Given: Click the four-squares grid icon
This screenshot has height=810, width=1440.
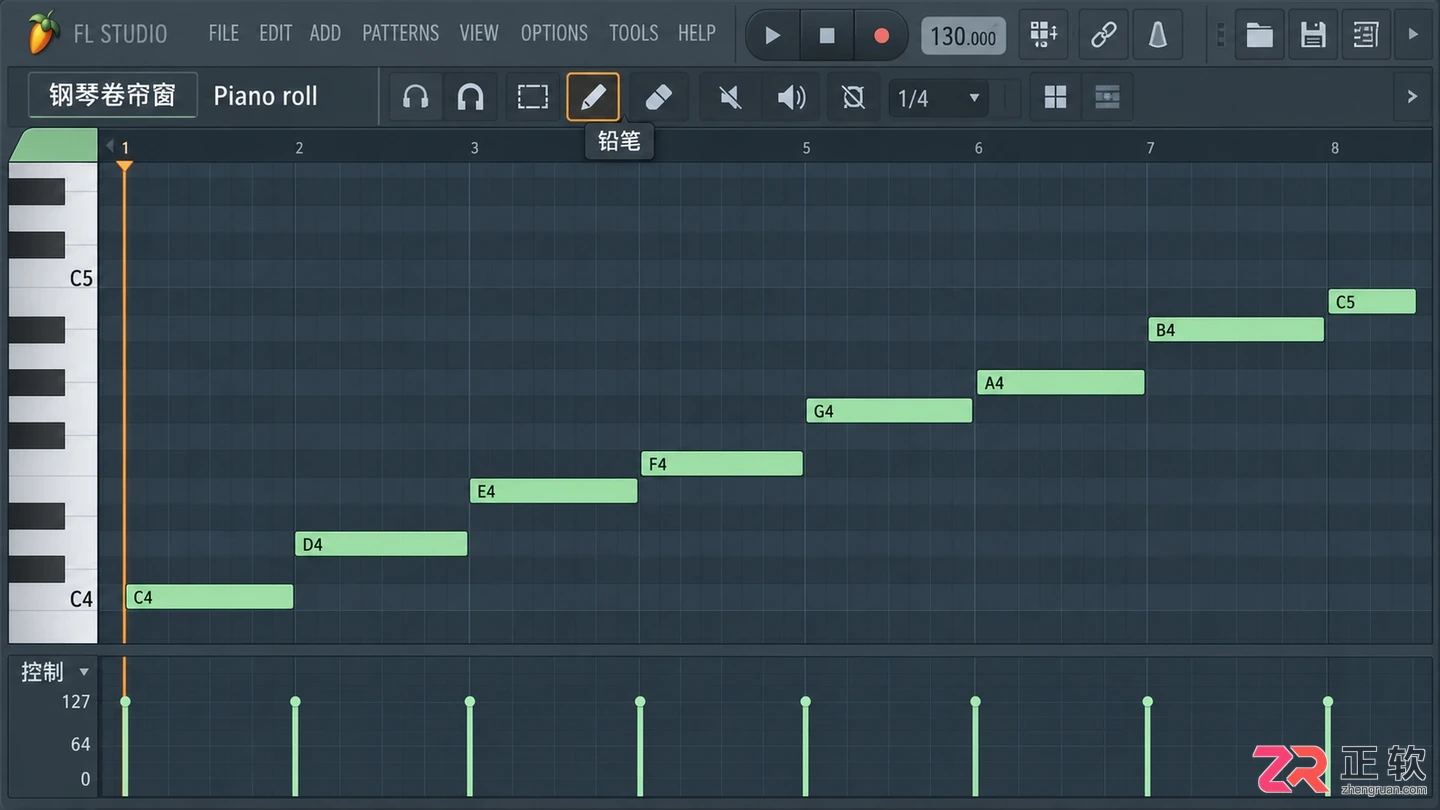Looking at the screenshot, I should [x=1055, y=97].
